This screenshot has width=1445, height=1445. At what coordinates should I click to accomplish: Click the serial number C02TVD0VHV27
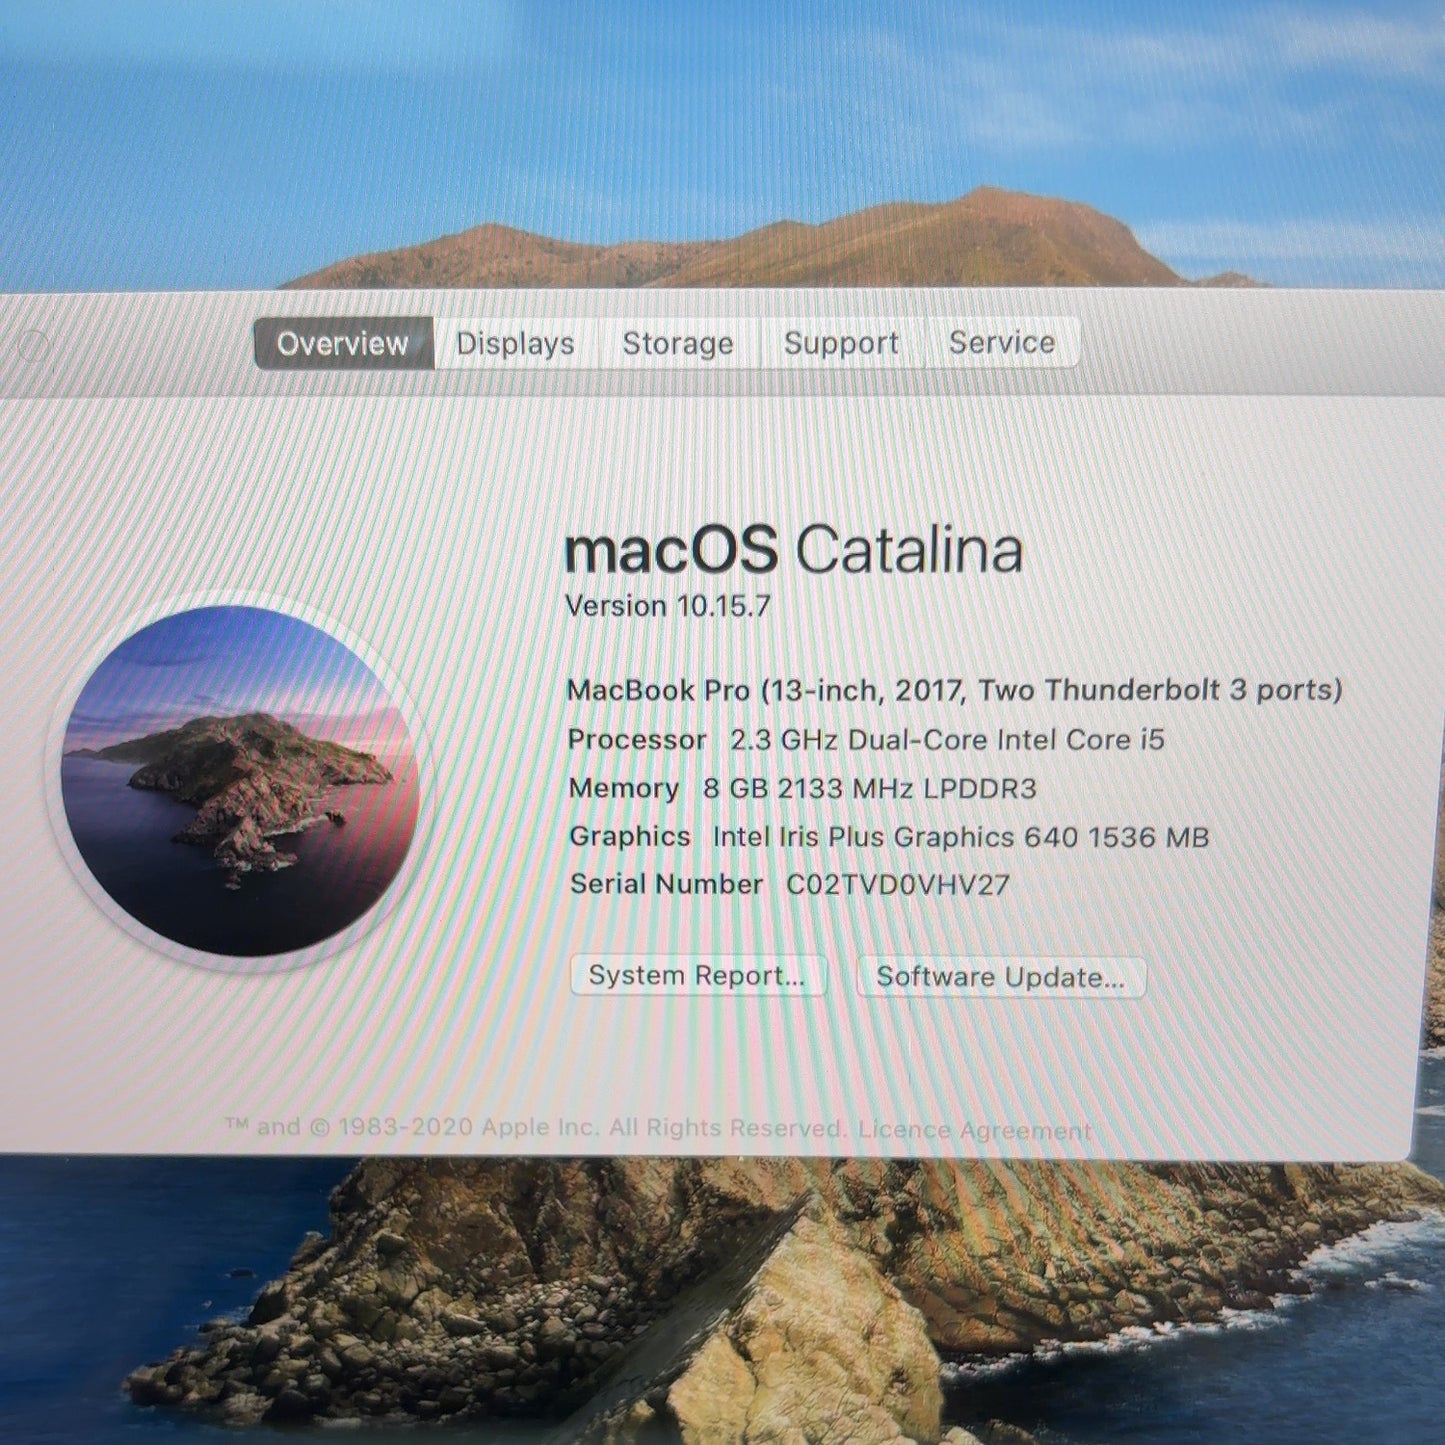tap(898, 885)
